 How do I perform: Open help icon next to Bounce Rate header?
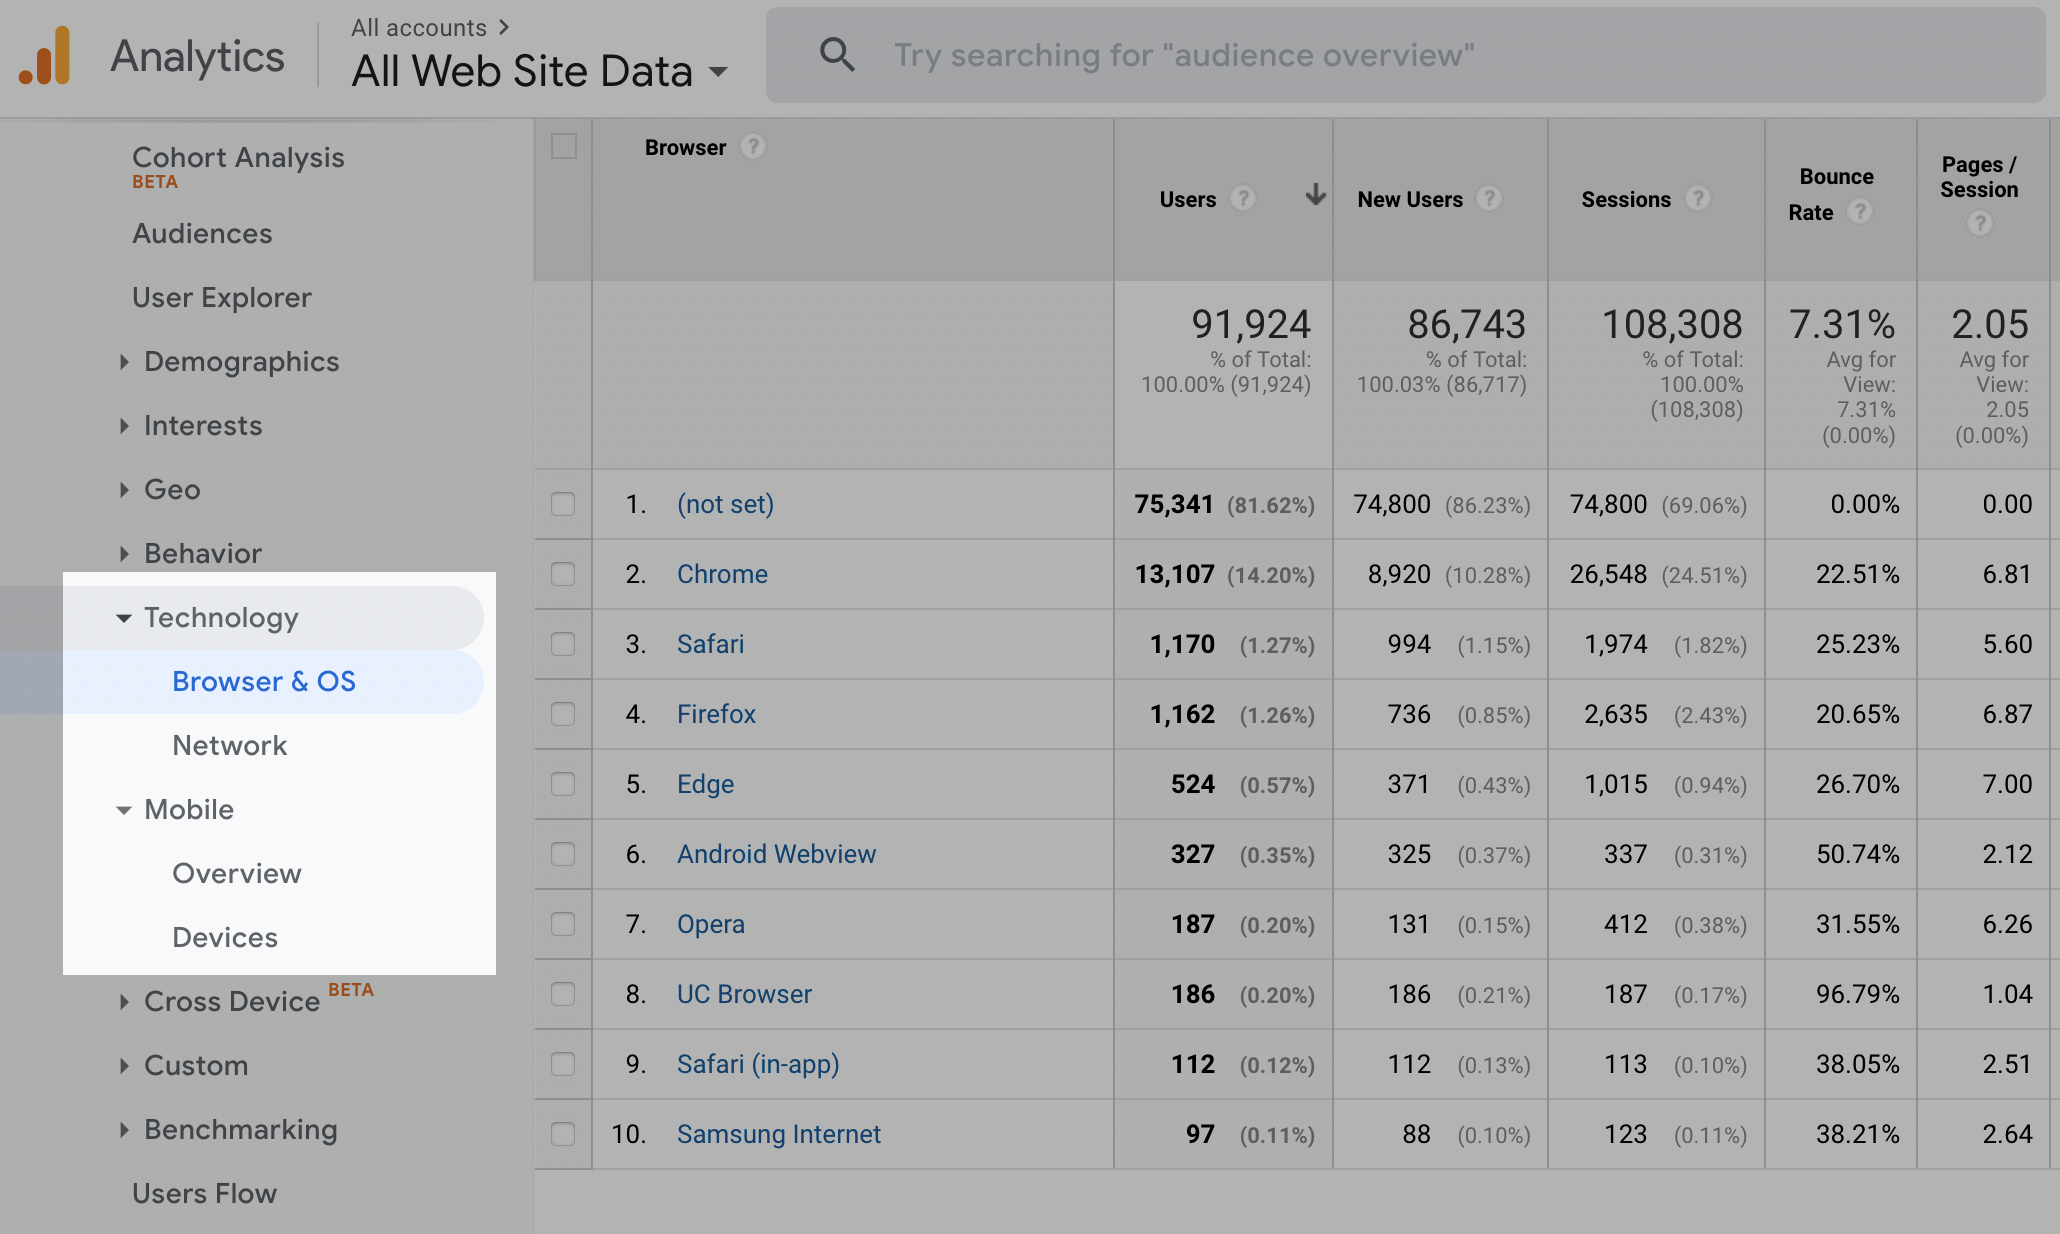point(1859,212)
